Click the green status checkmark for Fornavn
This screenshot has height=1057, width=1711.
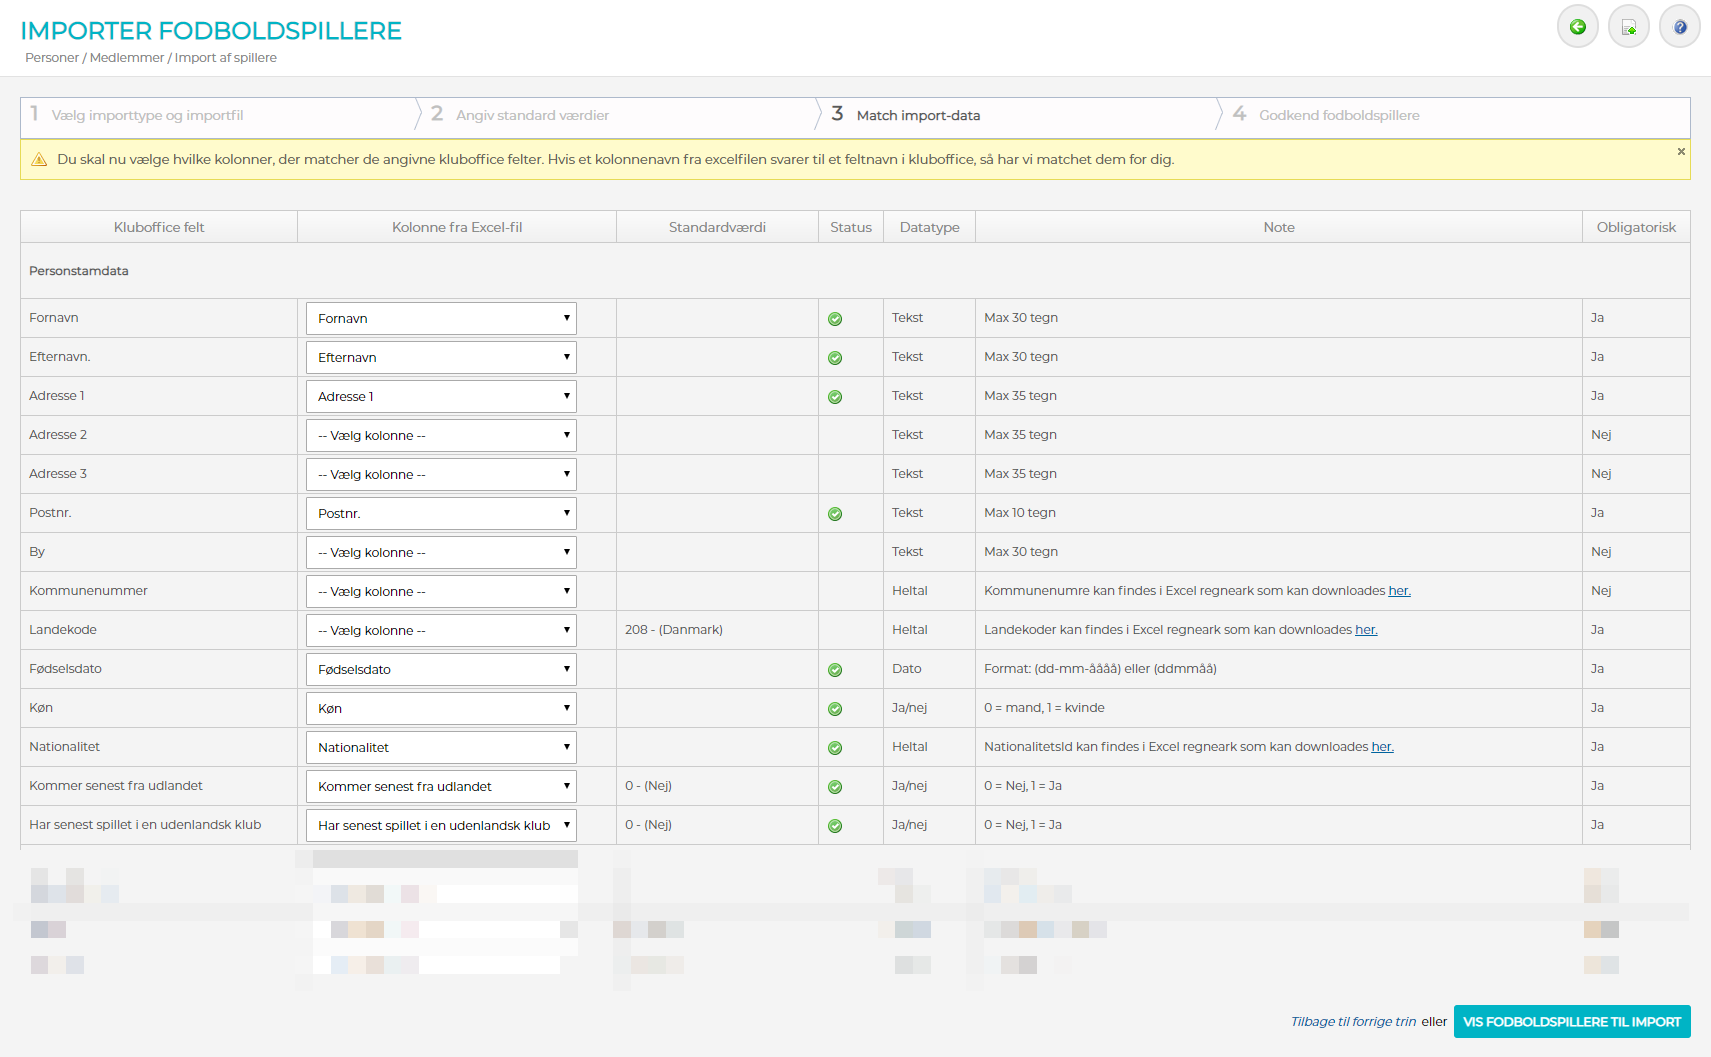click(835, 319)
